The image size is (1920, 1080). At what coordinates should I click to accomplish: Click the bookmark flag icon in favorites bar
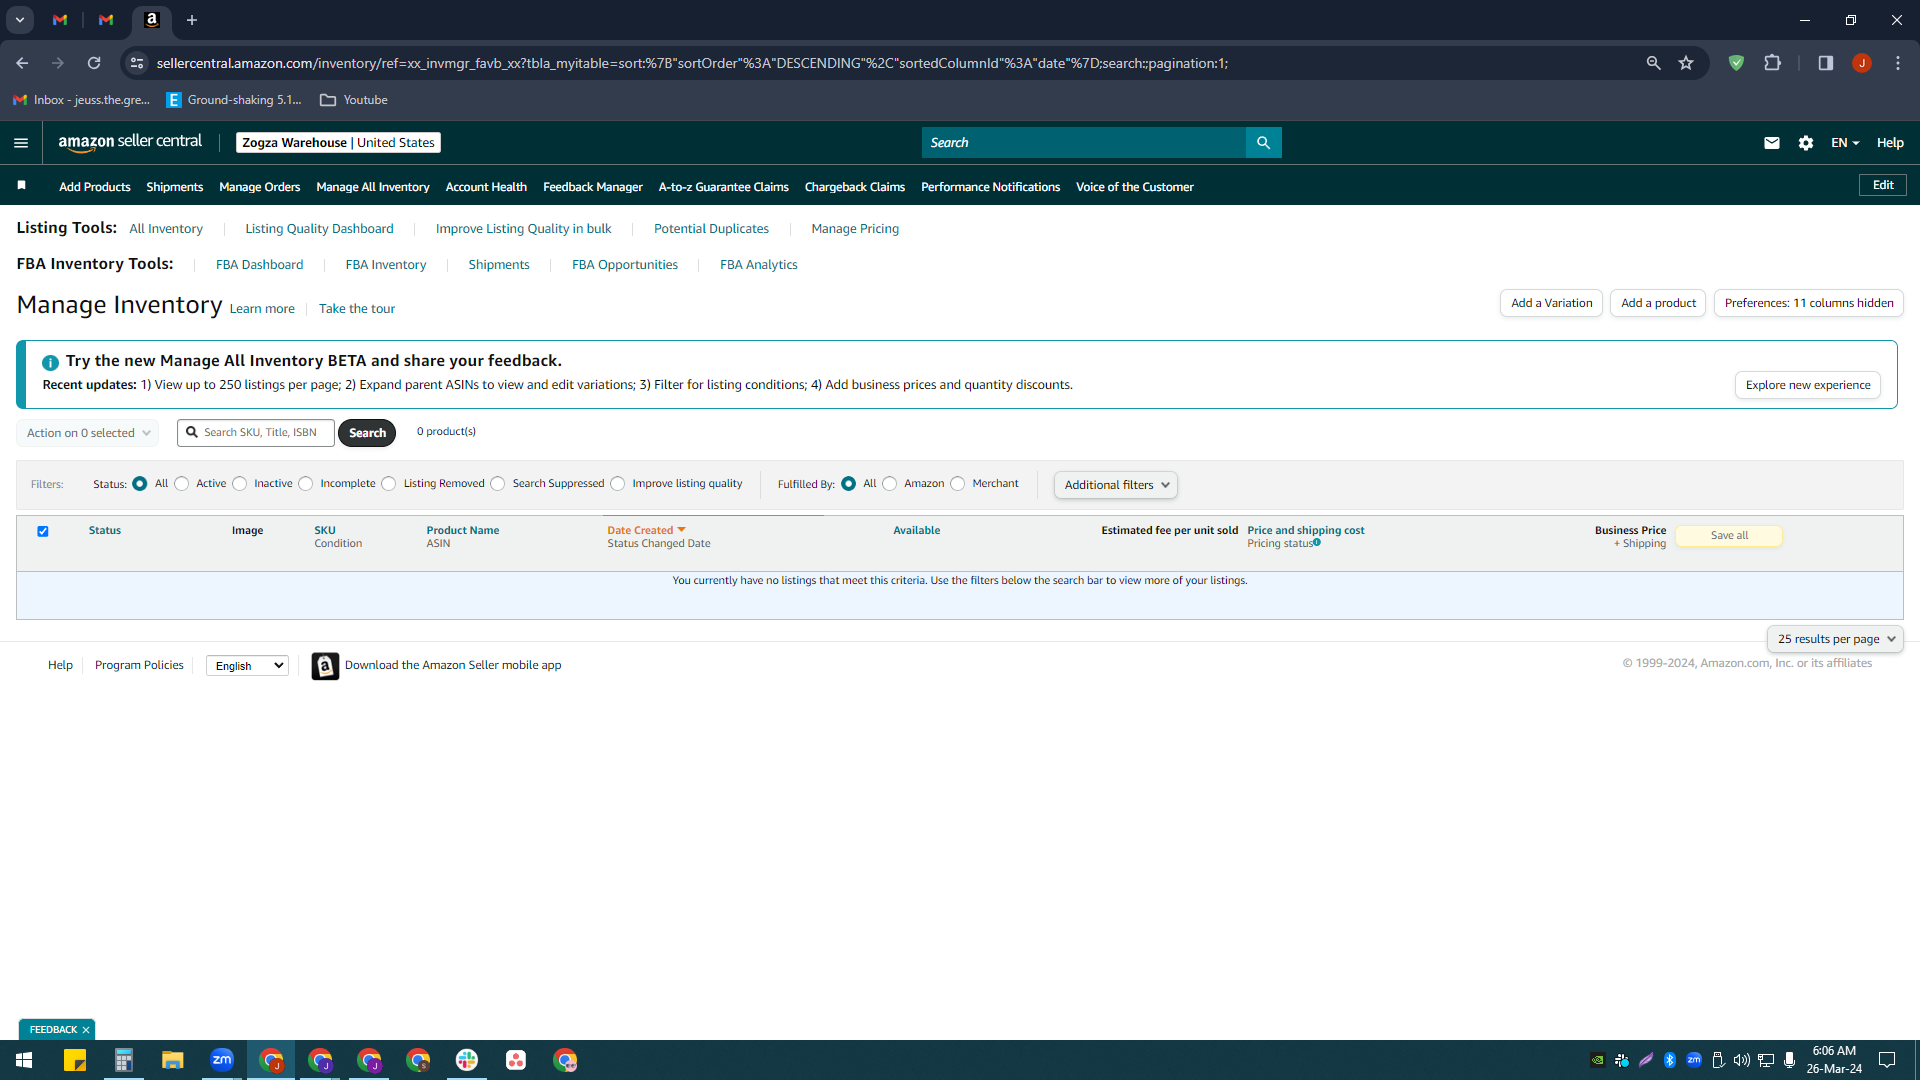[x=22, y=186]
